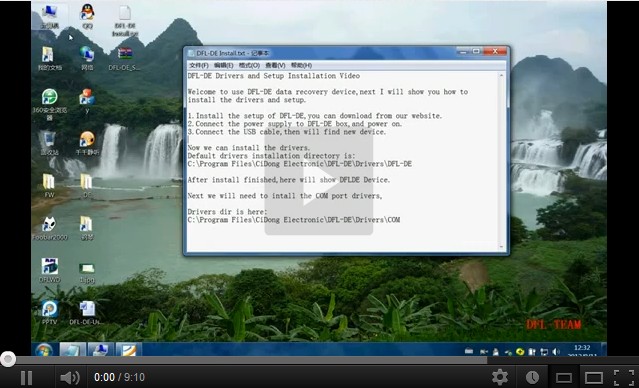
Task: Open Notepad's Edit menu (编辑)
Action: (224, 65)
